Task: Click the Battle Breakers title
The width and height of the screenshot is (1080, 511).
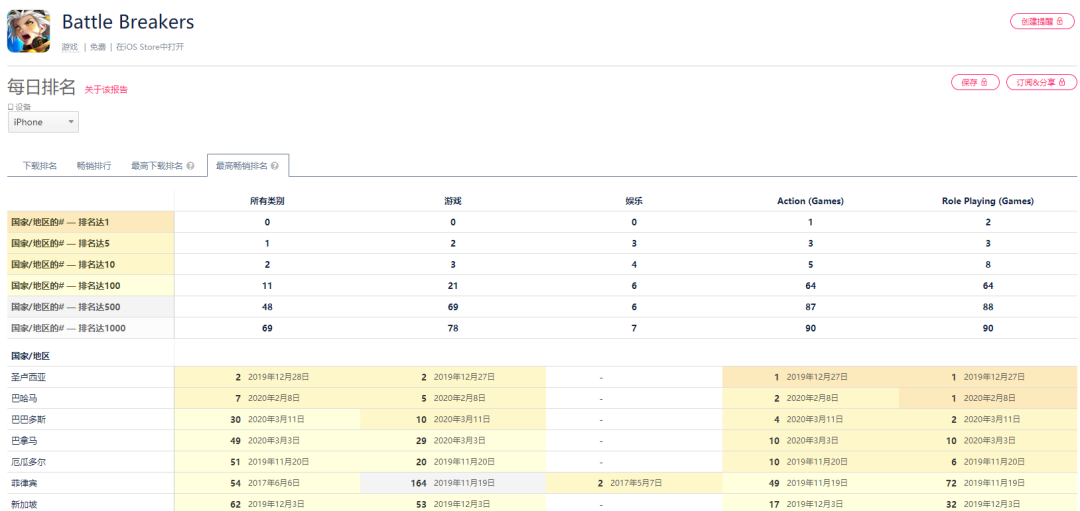Action: point(128,22)
